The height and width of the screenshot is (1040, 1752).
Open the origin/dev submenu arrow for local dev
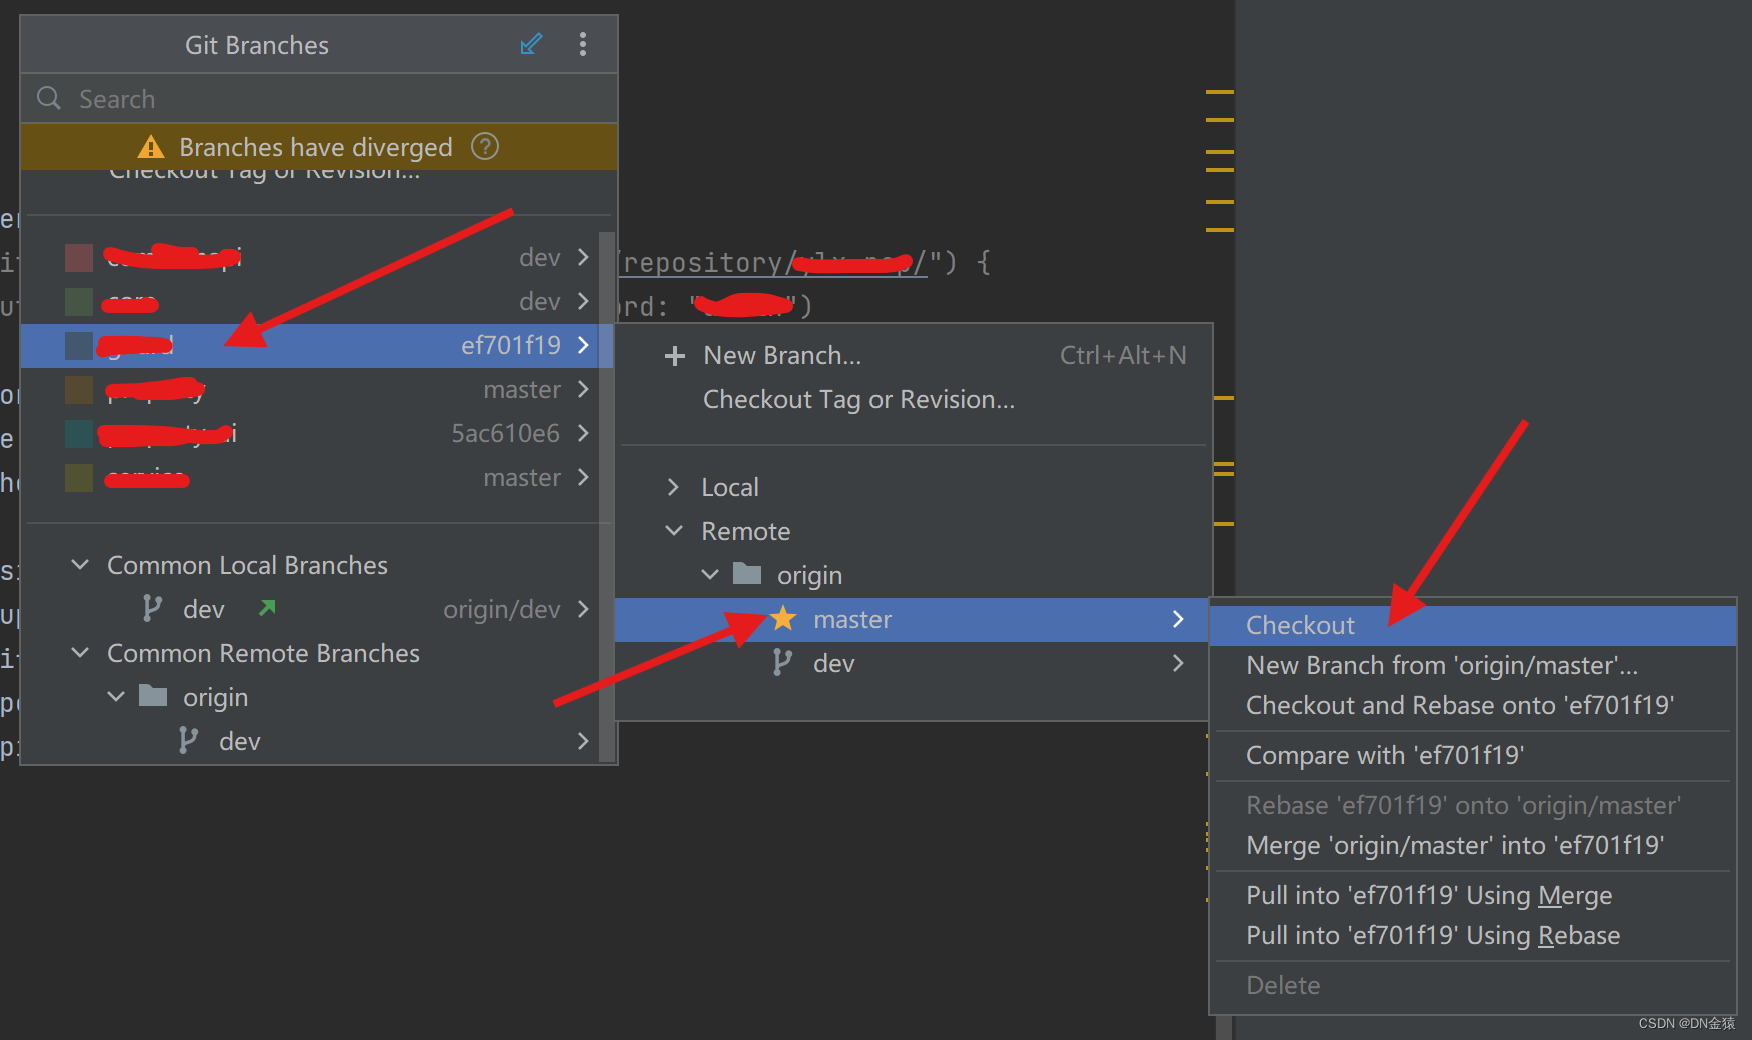pos(583,609)
